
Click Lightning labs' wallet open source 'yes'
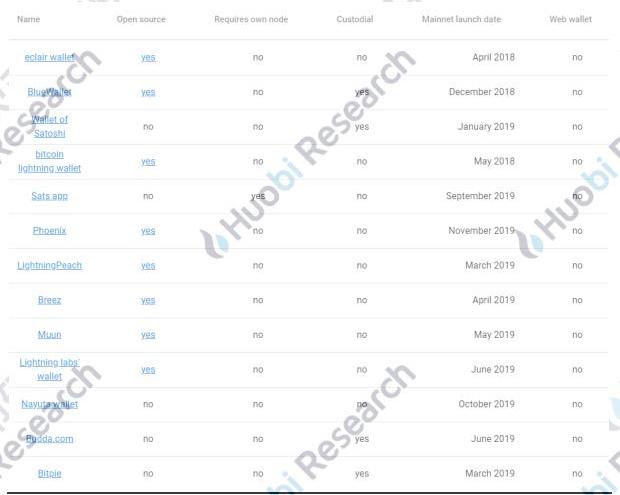click(148, 370)
